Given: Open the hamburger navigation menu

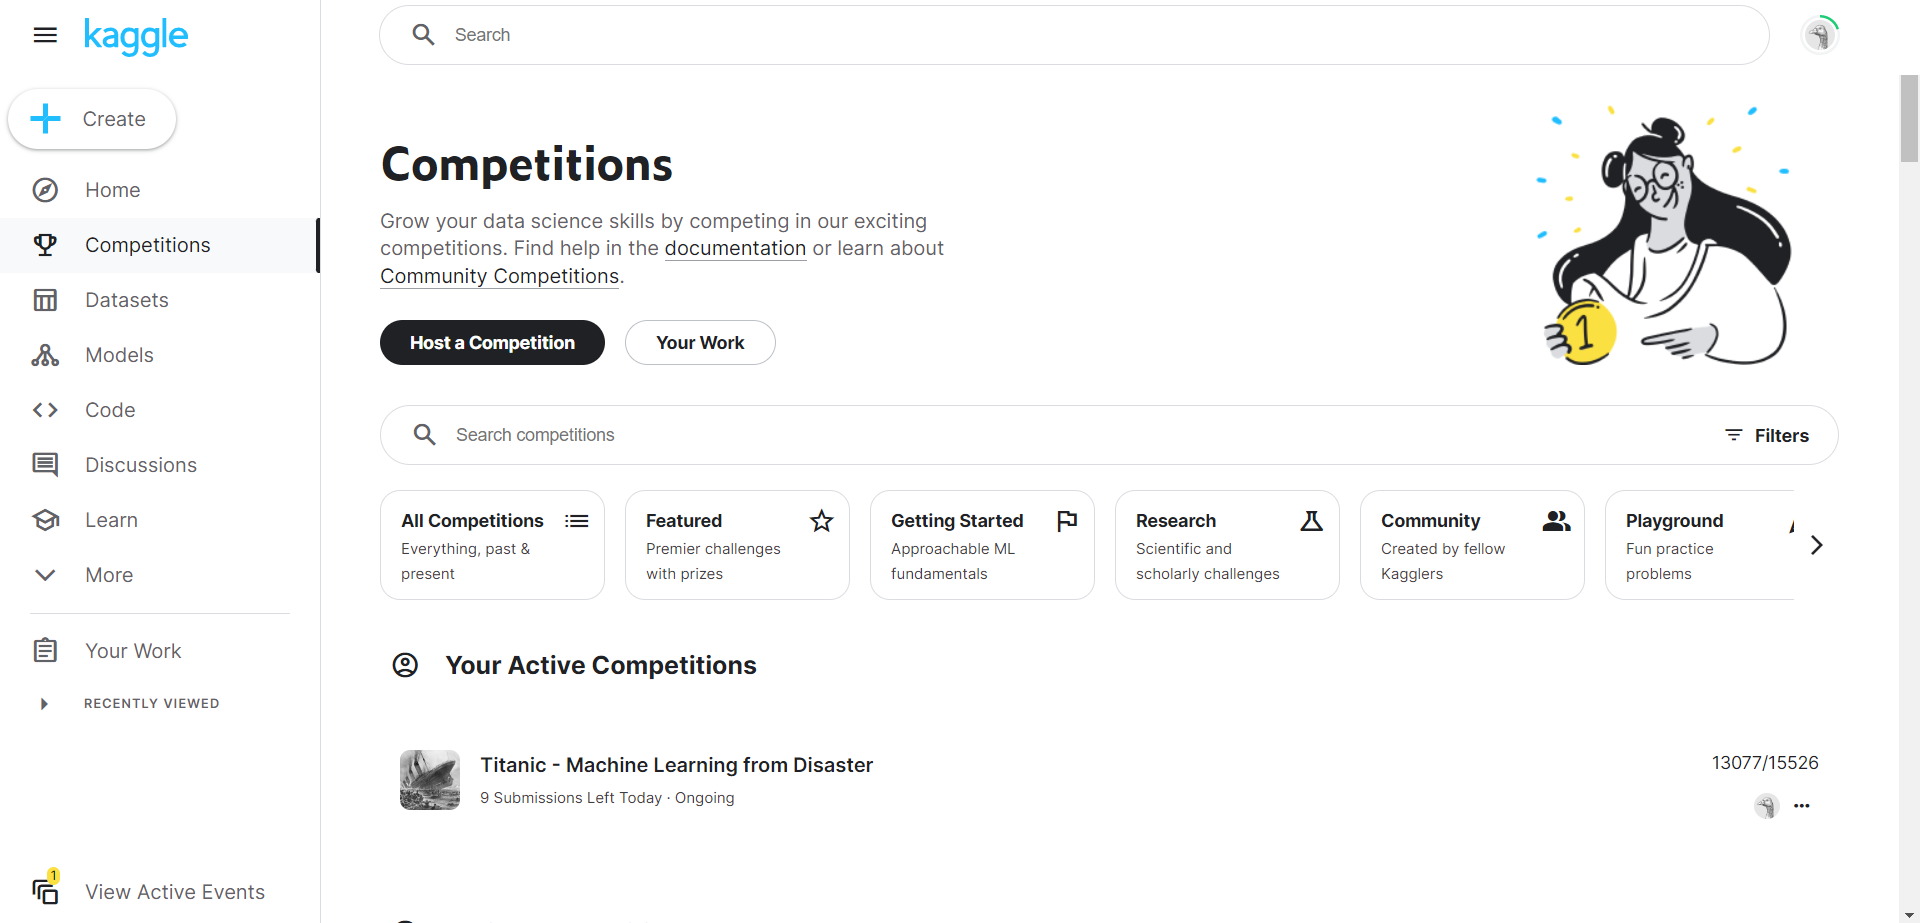Looking at the screenshot, I should pyautogui.click(x=45, y=35).
